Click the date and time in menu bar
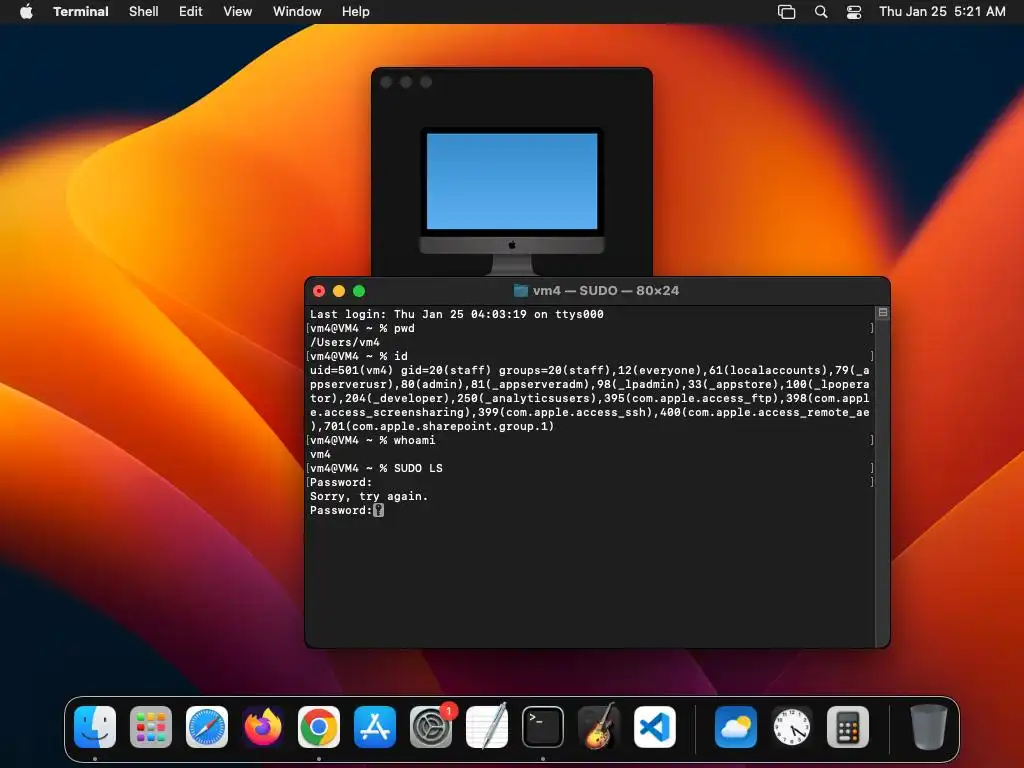This screenshot has height=768, width=1024. (x=942, y=11)
